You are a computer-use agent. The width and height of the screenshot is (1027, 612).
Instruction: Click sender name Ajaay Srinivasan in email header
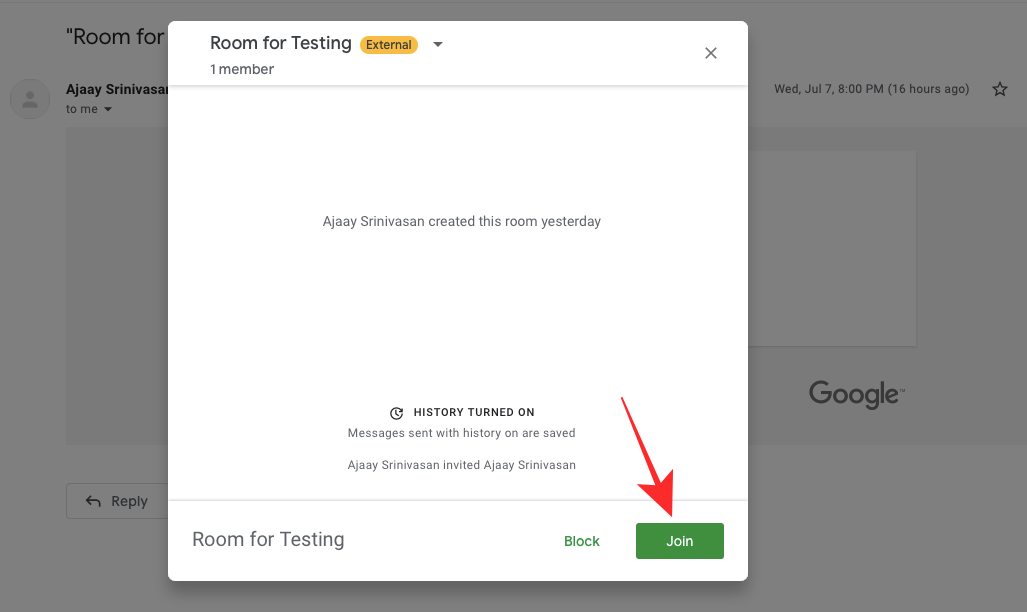115,89
